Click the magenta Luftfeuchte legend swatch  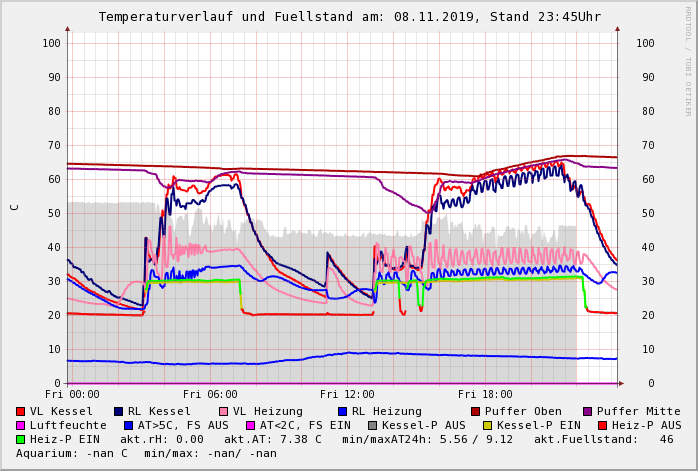click(20, 425)
